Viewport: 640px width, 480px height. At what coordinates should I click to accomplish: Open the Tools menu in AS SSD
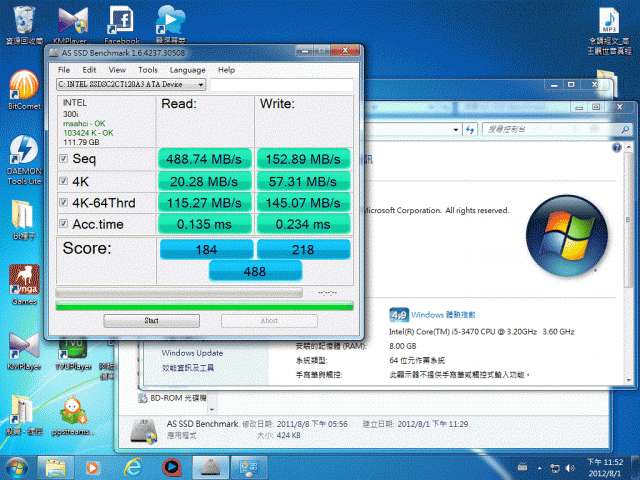coord(147,70)
